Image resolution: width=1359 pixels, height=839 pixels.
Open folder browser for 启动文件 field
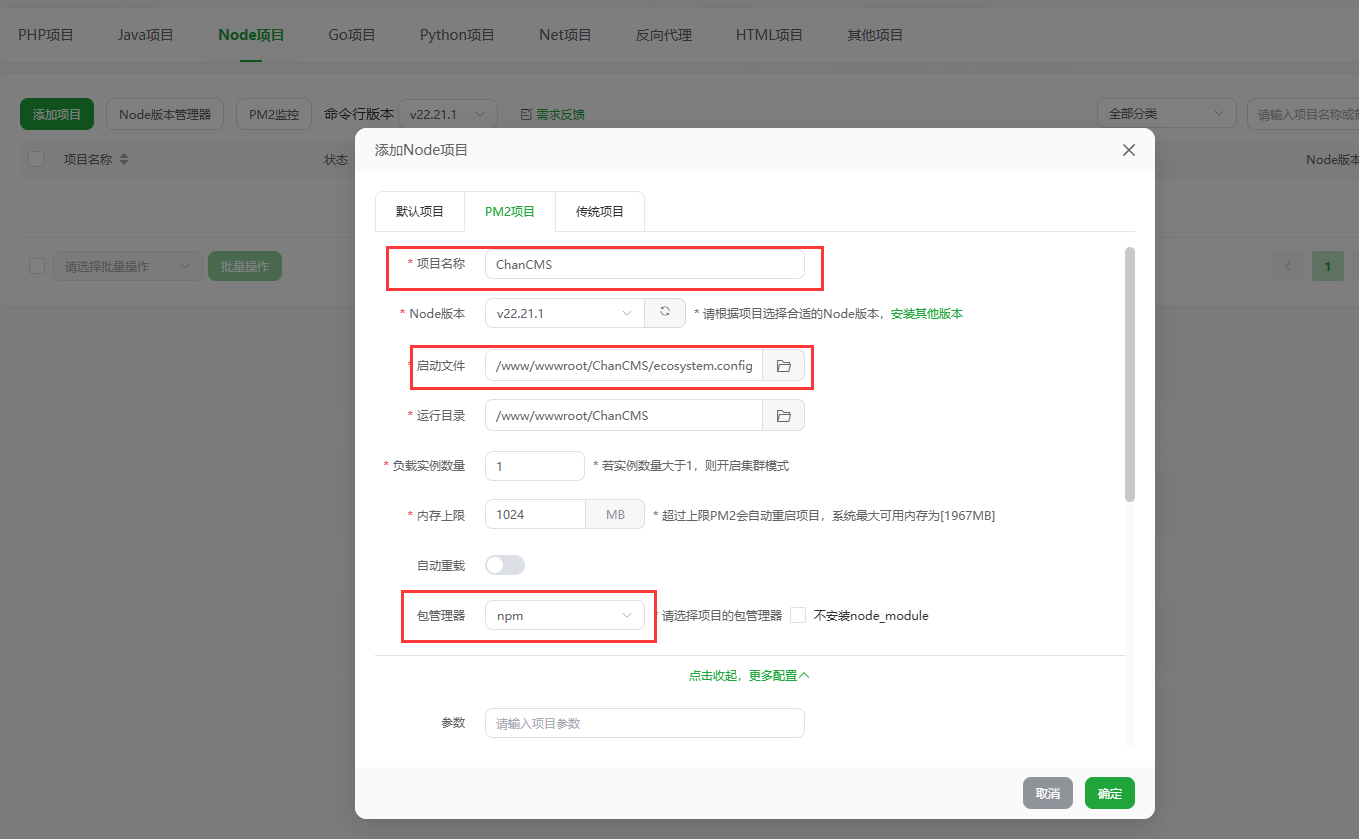tap(784, 365)
